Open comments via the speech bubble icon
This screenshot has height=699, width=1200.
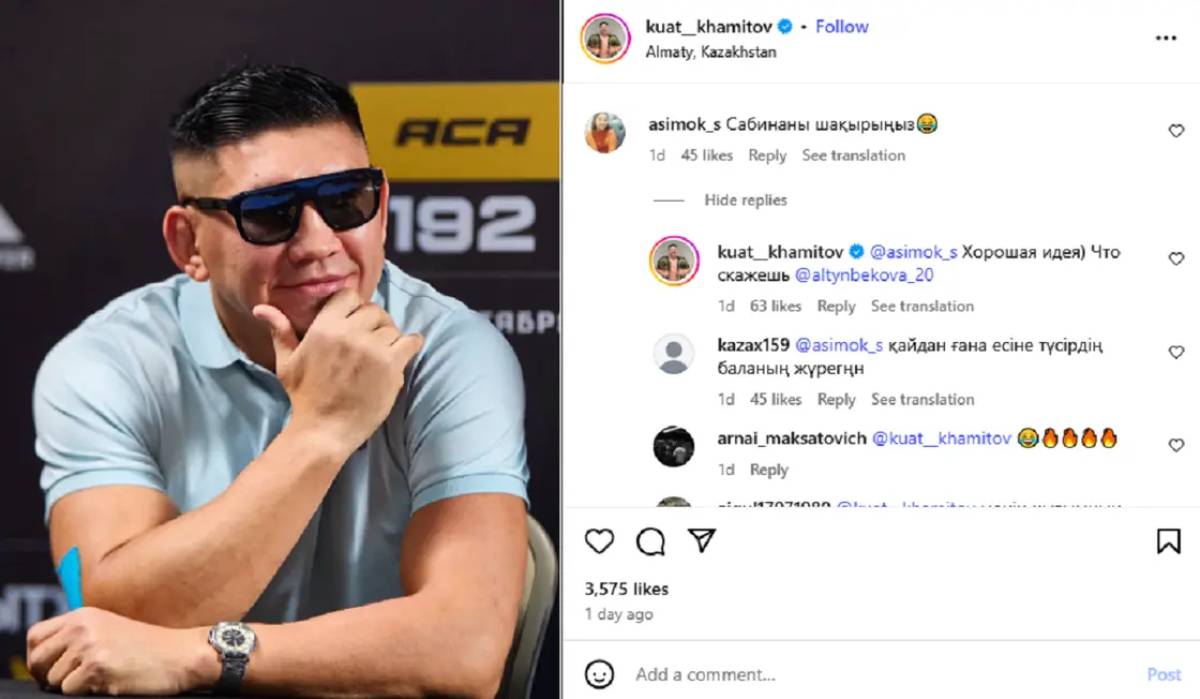651,541
